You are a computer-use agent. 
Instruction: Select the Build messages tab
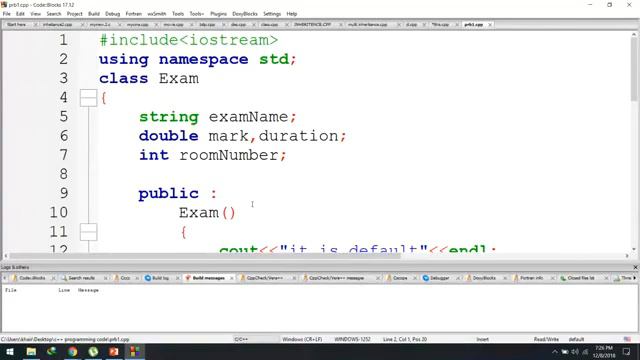point(208,278)
